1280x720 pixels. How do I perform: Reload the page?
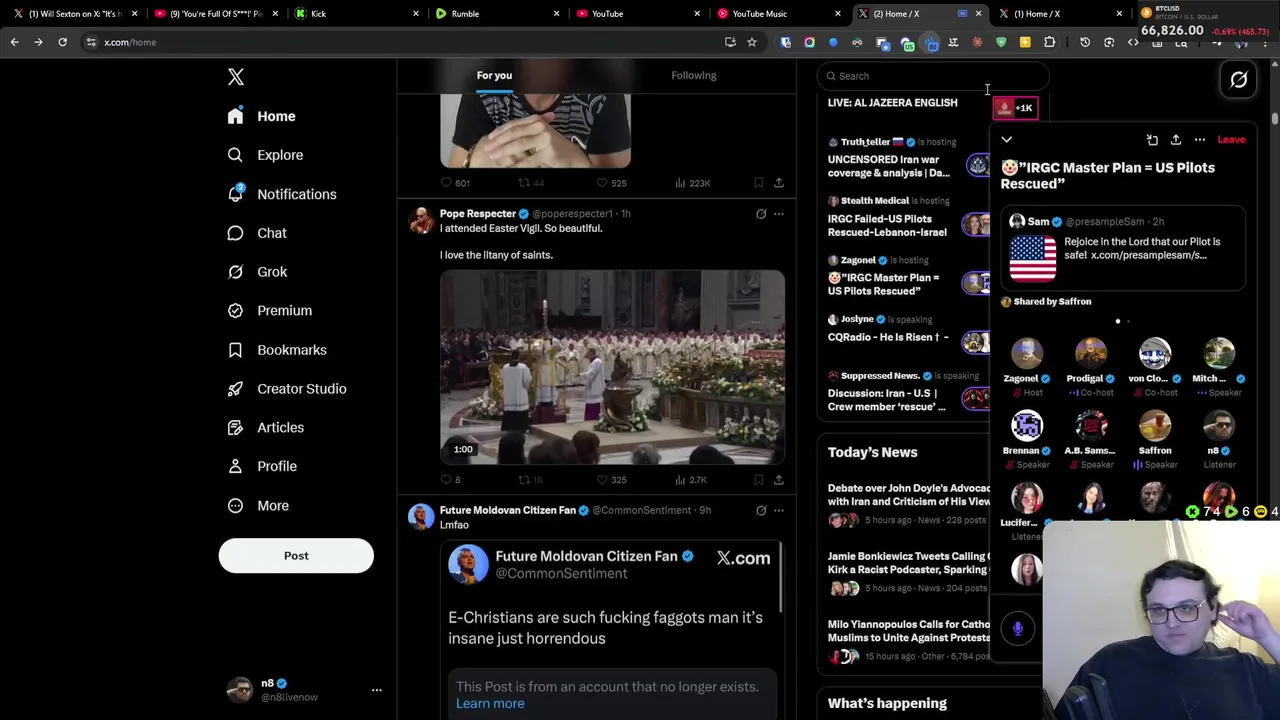[62, 42]
